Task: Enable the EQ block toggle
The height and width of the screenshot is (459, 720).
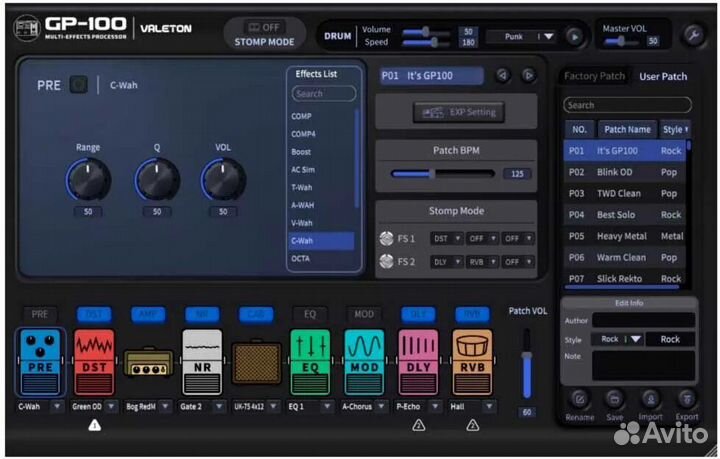Action: pyautogui.click(x=310, y=314)
